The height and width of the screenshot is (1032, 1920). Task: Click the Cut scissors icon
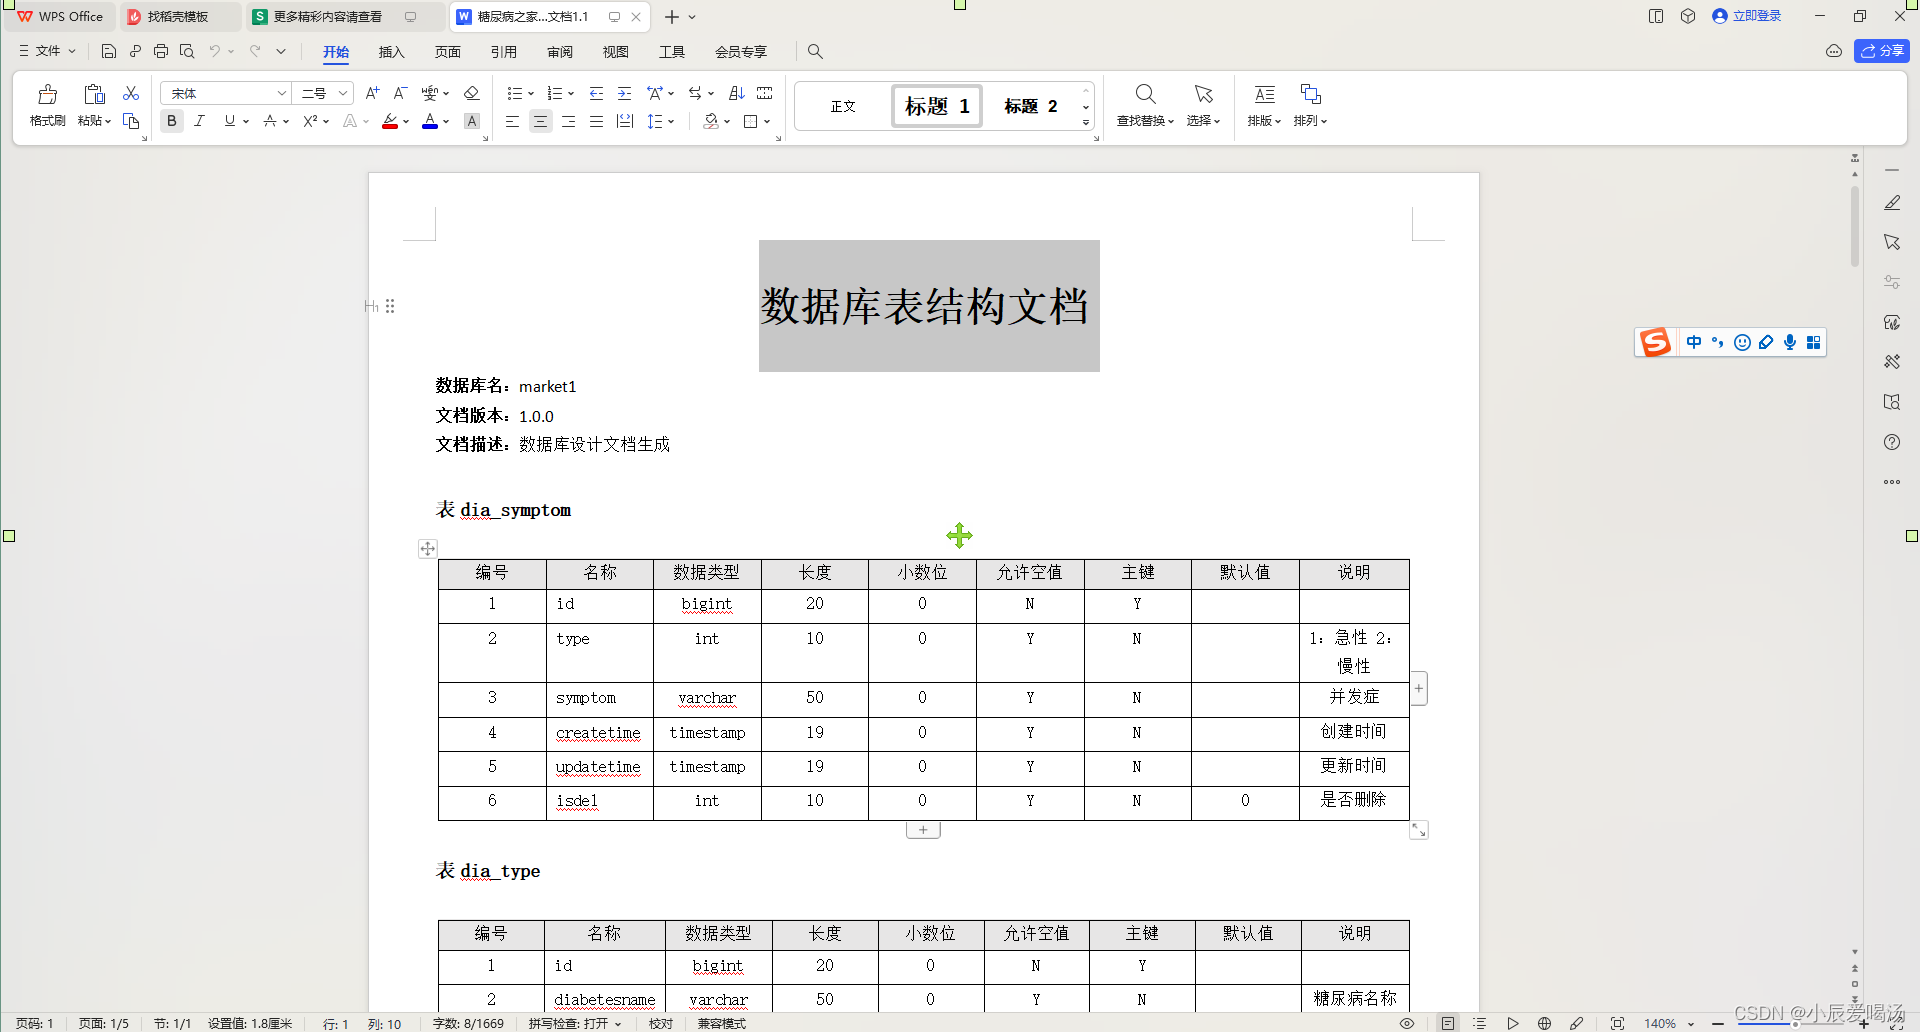[131, 93]
